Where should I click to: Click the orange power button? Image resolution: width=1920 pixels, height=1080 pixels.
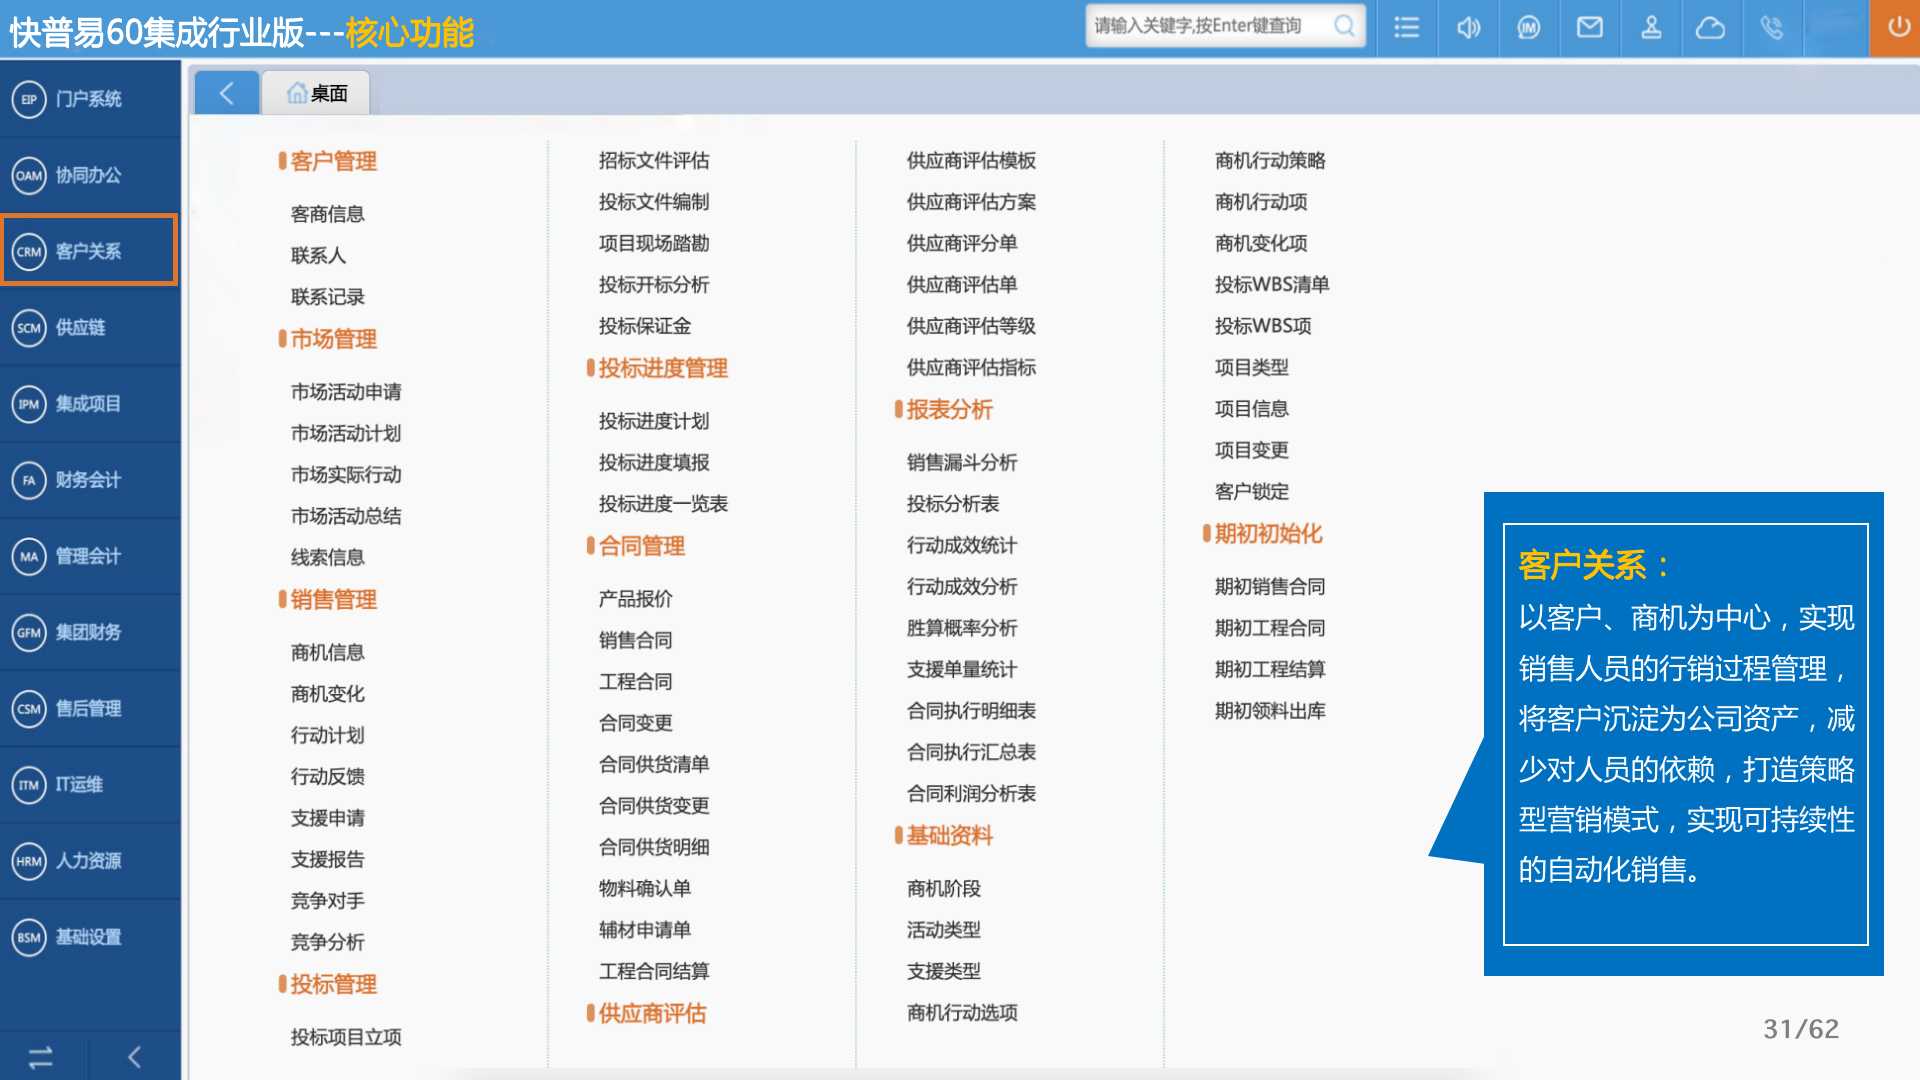click(x=1897, y=27)
